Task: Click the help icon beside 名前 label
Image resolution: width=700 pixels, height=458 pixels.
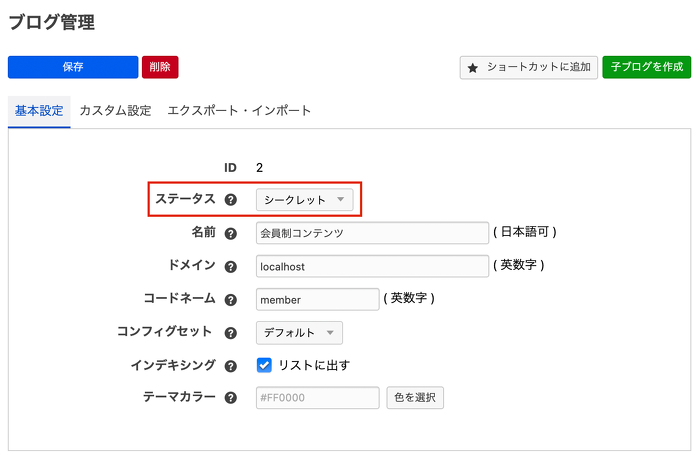Action: pos(231,234)
